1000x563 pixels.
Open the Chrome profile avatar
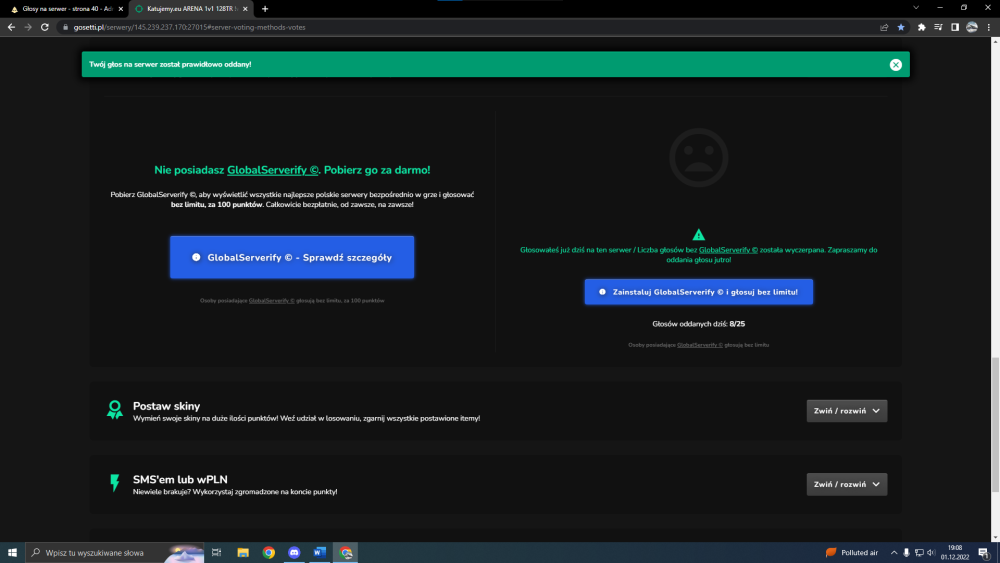pos(971,27)
